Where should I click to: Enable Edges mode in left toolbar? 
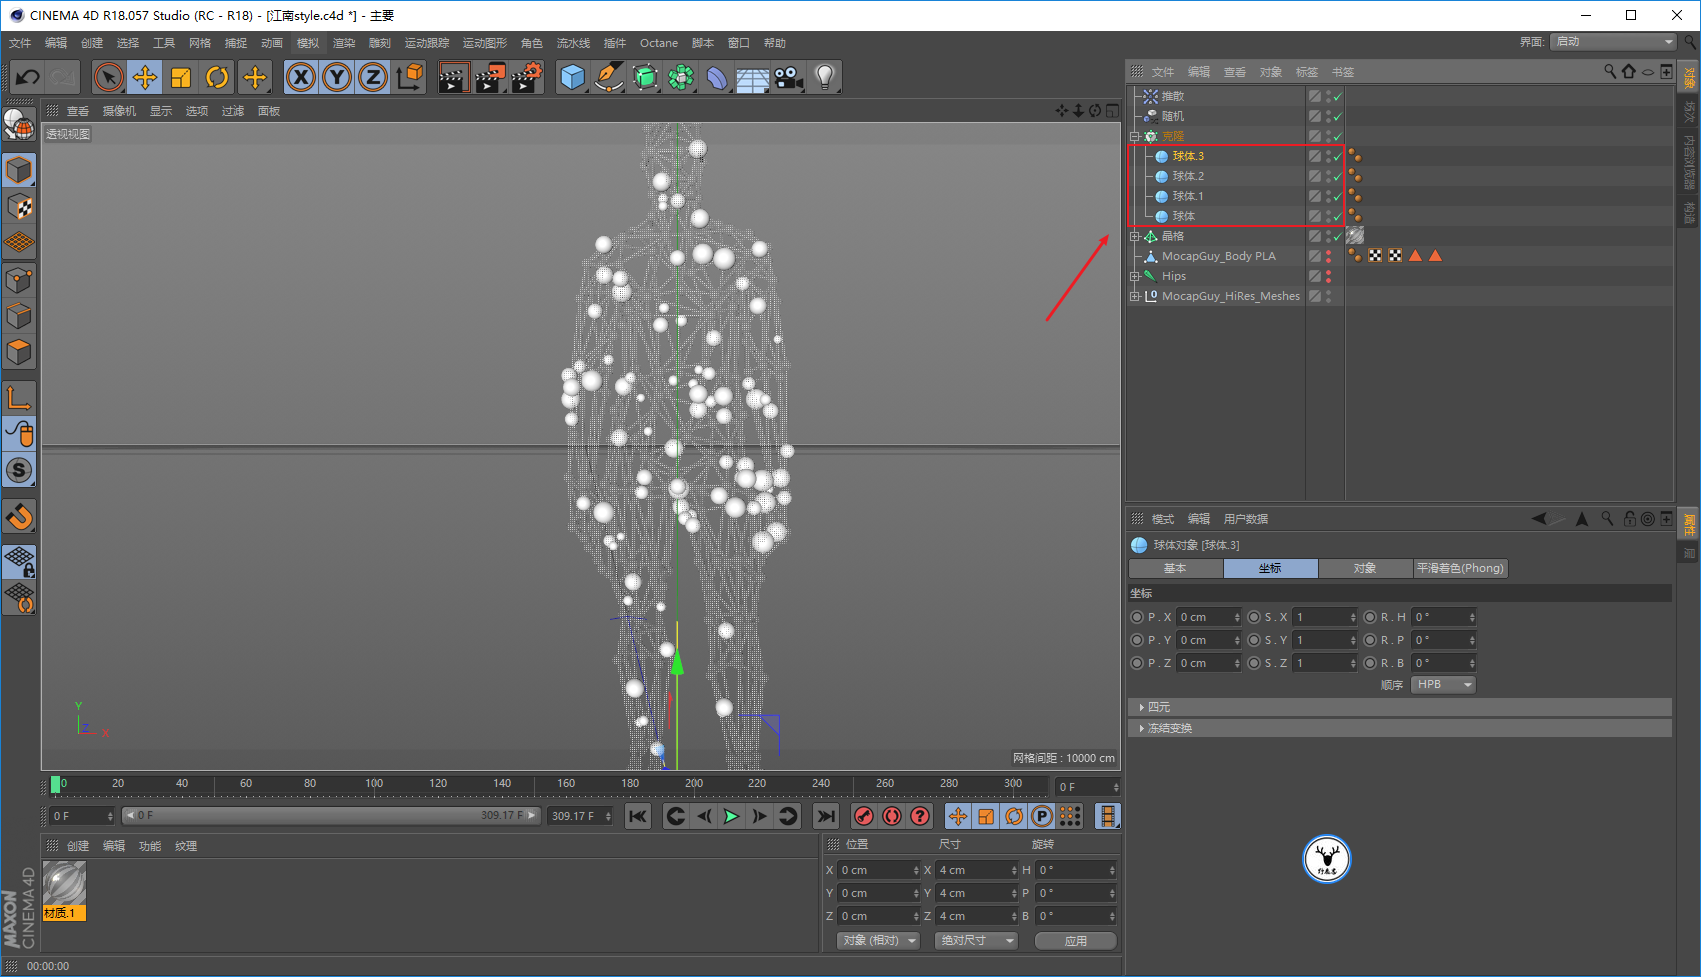(19, 316)
